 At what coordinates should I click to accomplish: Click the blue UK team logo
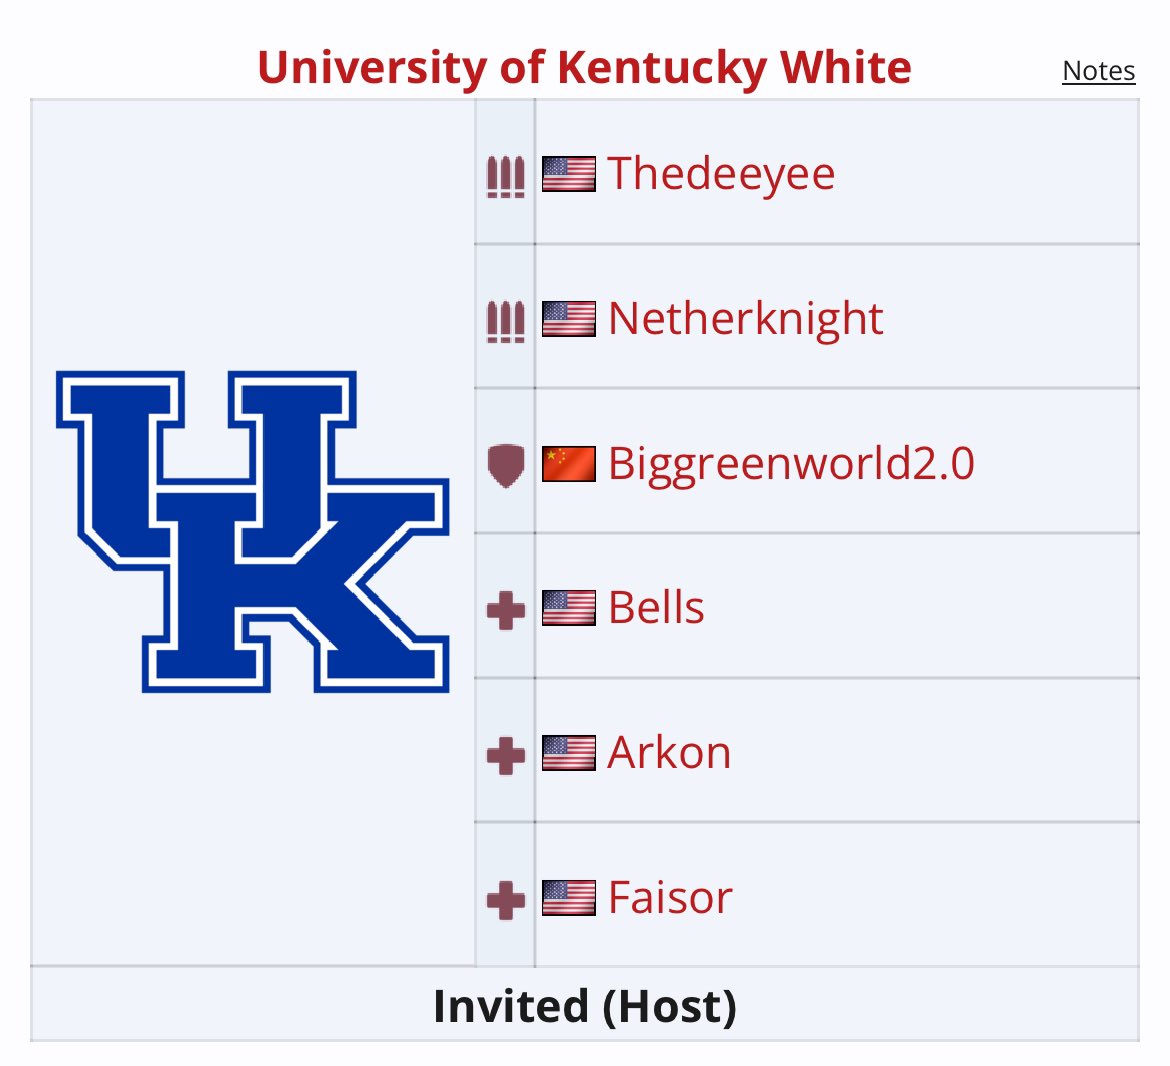(253, 532)
